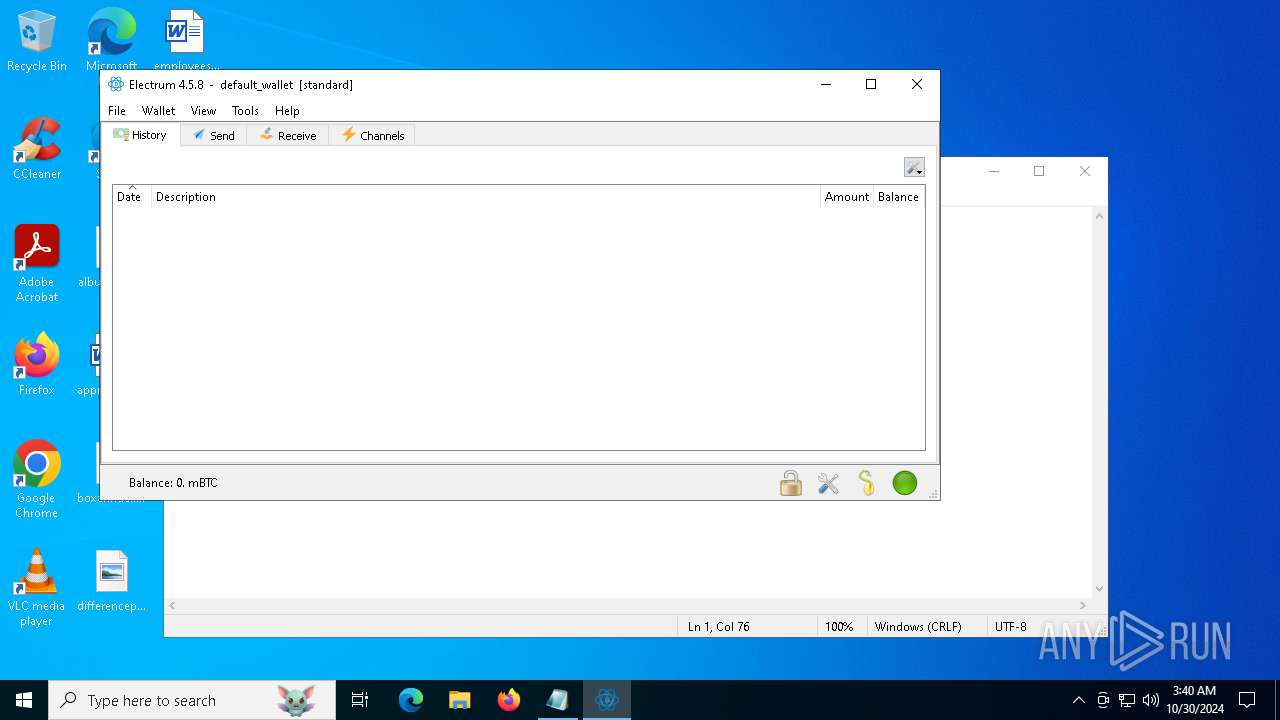
Task: Open Recycle Bin desktop icon
Action: (37, 42)
